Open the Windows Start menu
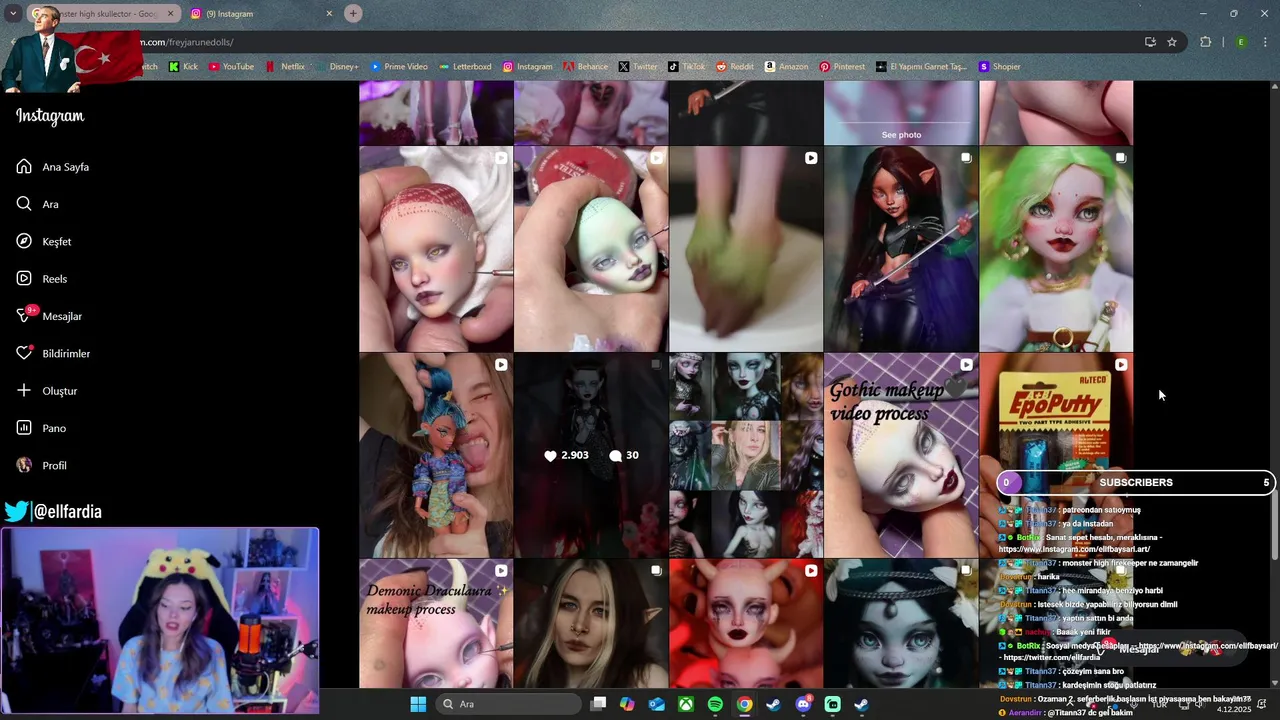This screenshot has width=1280, height=720. [418, 704]
